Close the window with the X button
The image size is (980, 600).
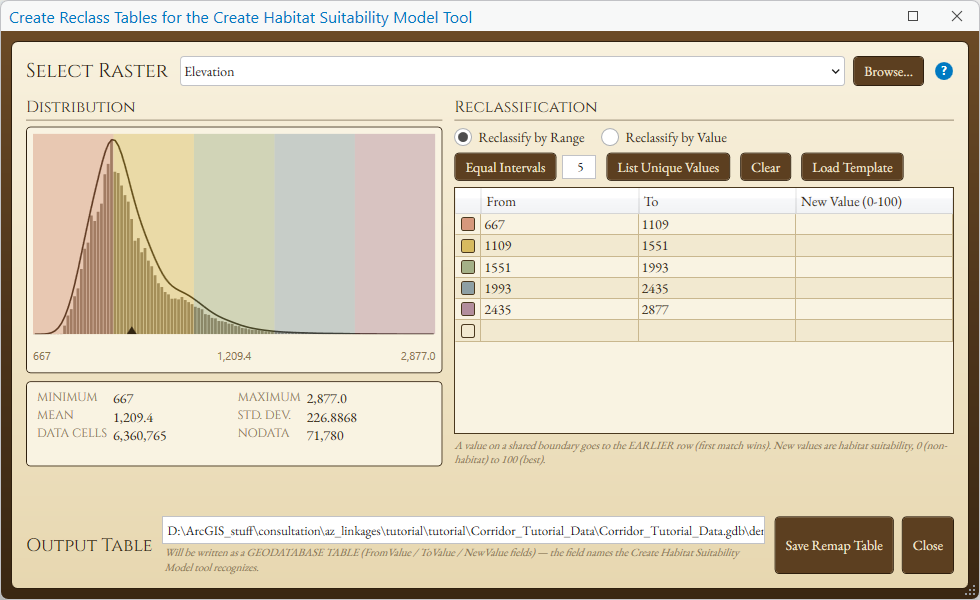957,16
